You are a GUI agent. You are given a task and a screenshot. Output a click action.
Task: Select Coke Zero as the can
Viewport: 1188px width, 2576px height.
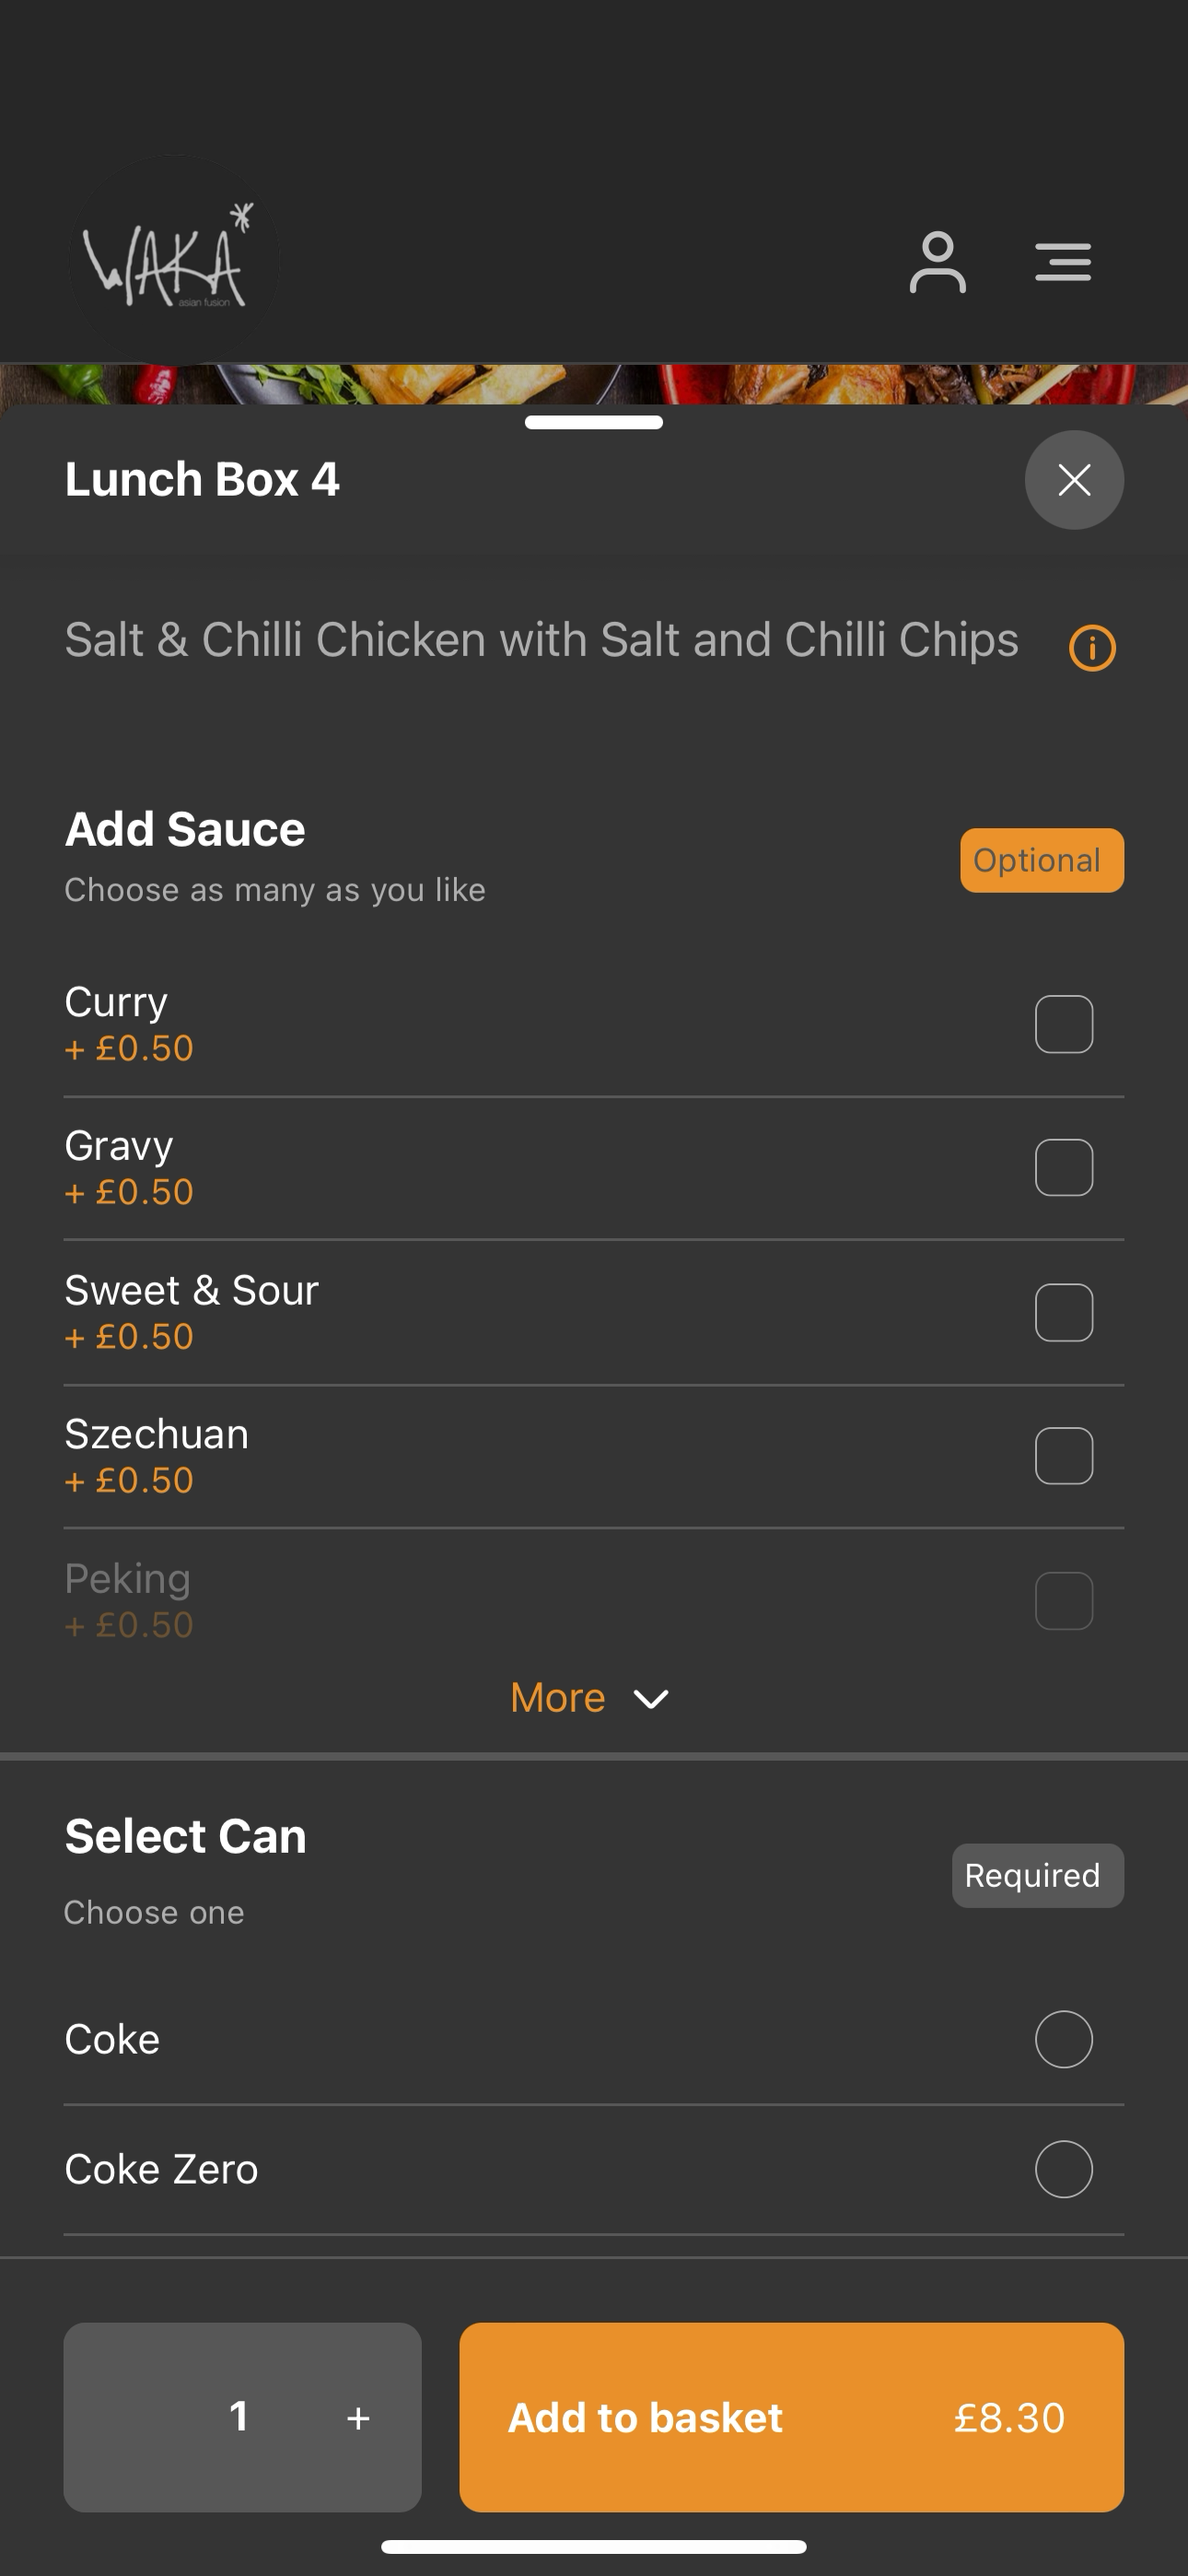click(x=1063, y=2169)
